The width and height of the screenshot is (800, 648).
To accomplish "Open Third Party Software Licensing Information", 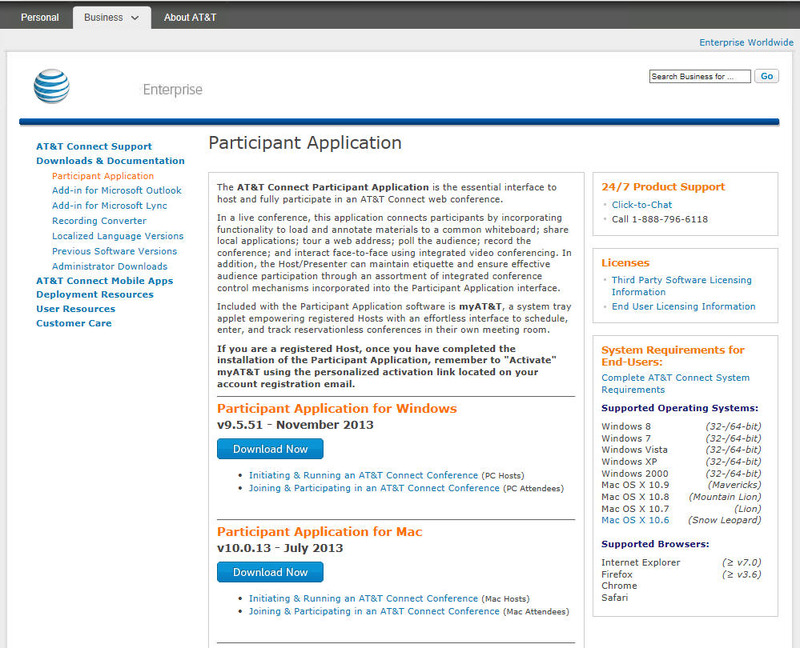I will [x=681, y=286].
